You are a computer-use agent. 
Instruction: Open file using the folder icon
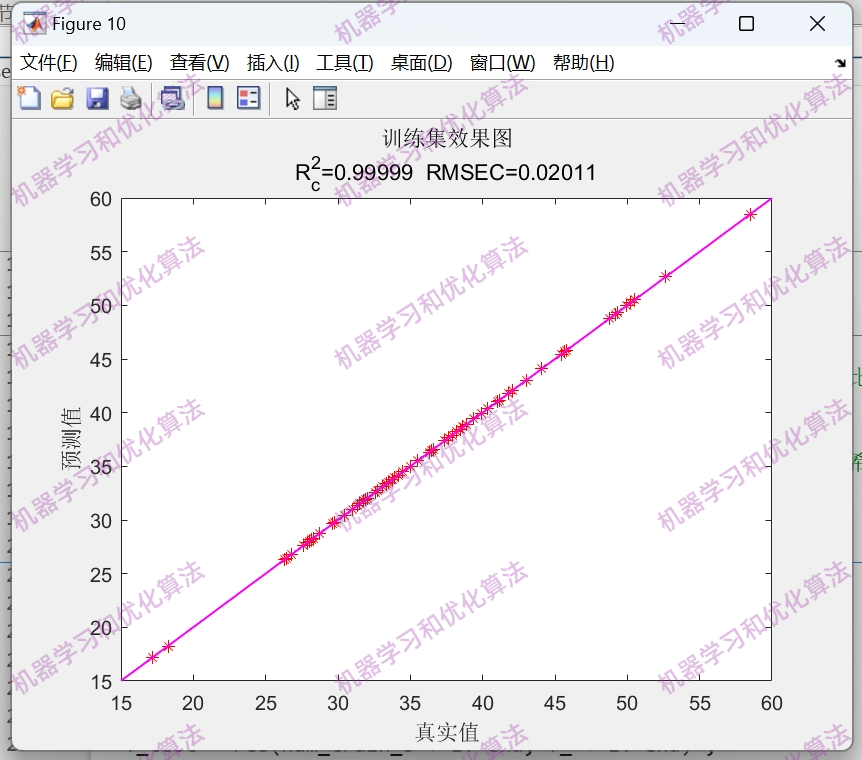pyautogui.click(x=63, y=99)
